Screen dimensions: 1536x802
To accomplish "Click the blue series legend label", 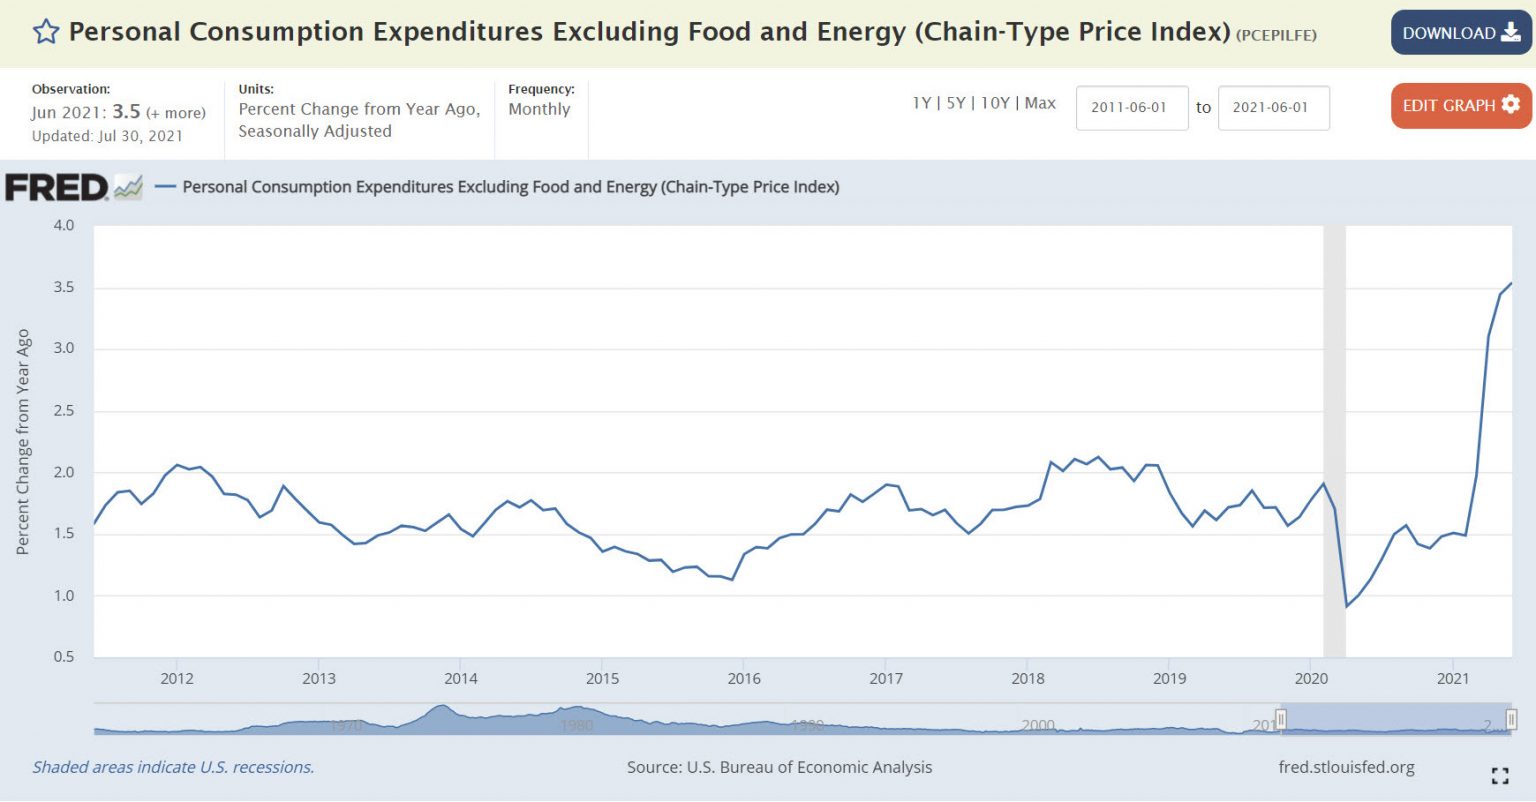I will tap(510, 187).
